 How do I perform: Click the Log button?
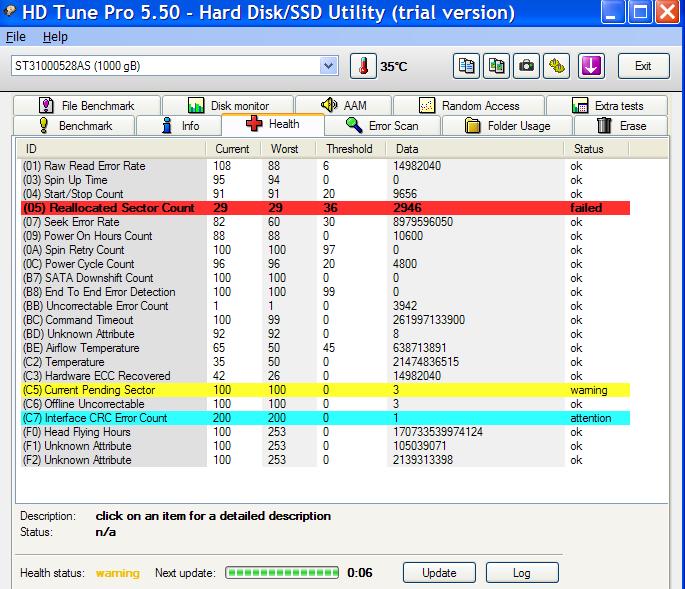pos(522,572)
